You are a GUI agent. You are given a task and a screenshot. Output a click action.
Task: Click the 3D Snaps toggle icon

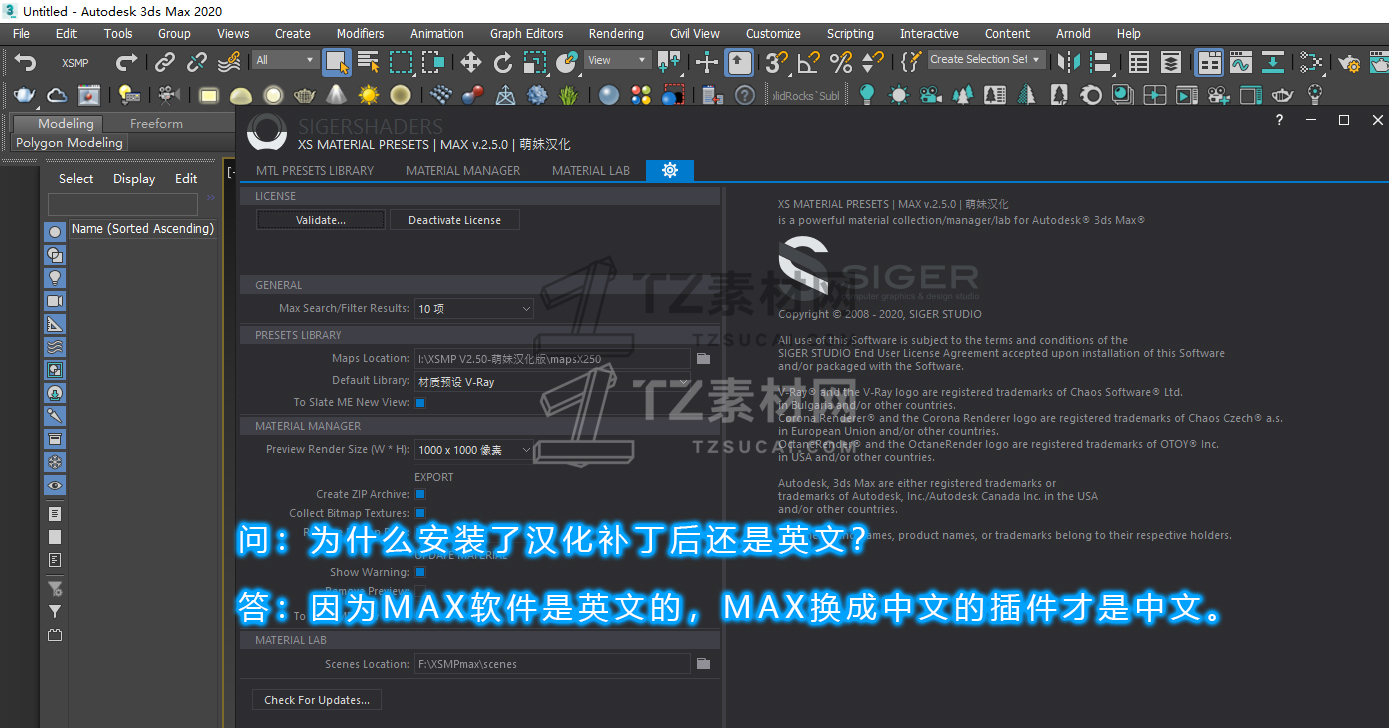click(x=776, y=62)
